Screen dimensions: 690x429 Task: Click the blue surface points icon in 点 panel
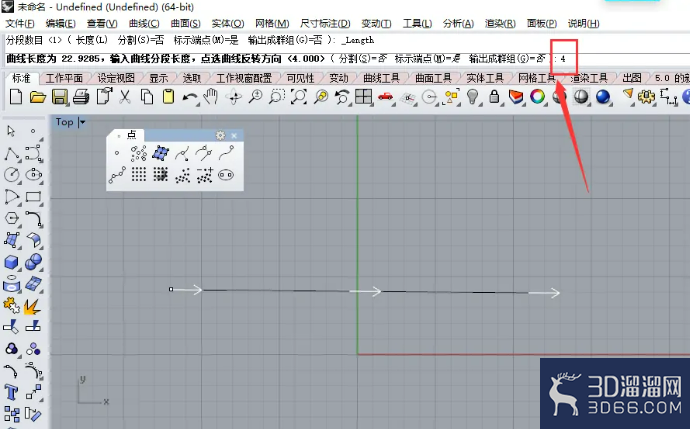click(x=161, y=153)
